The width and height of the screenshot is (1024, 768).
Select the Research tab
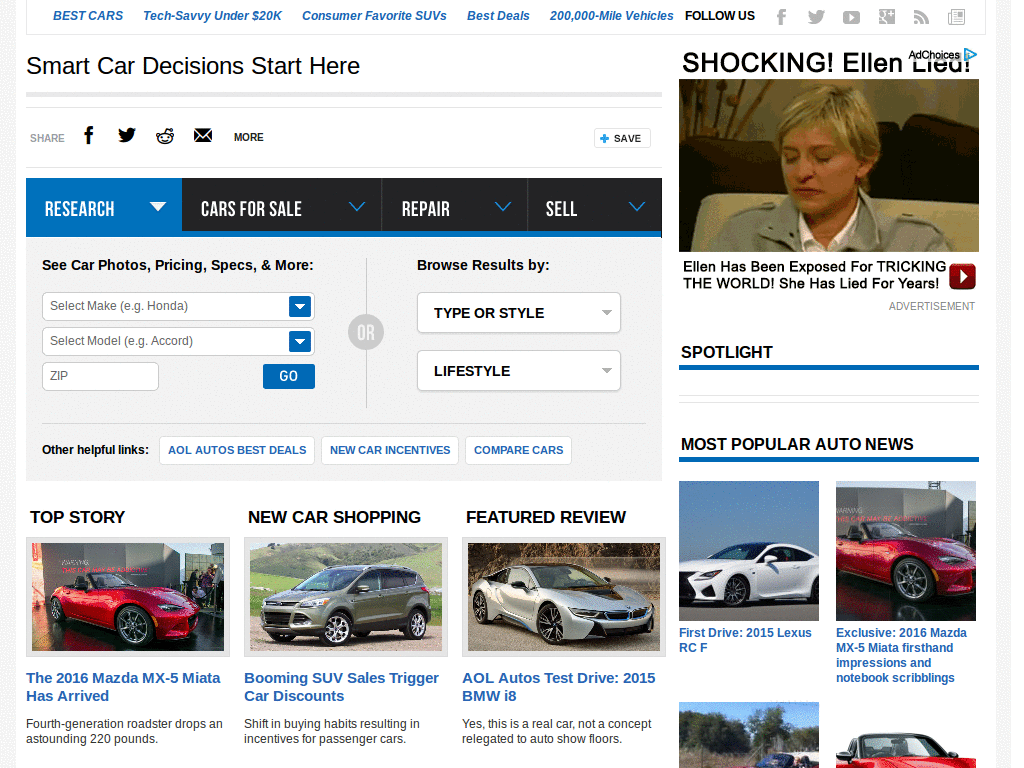pyautogui.click(x=104, y=208)
